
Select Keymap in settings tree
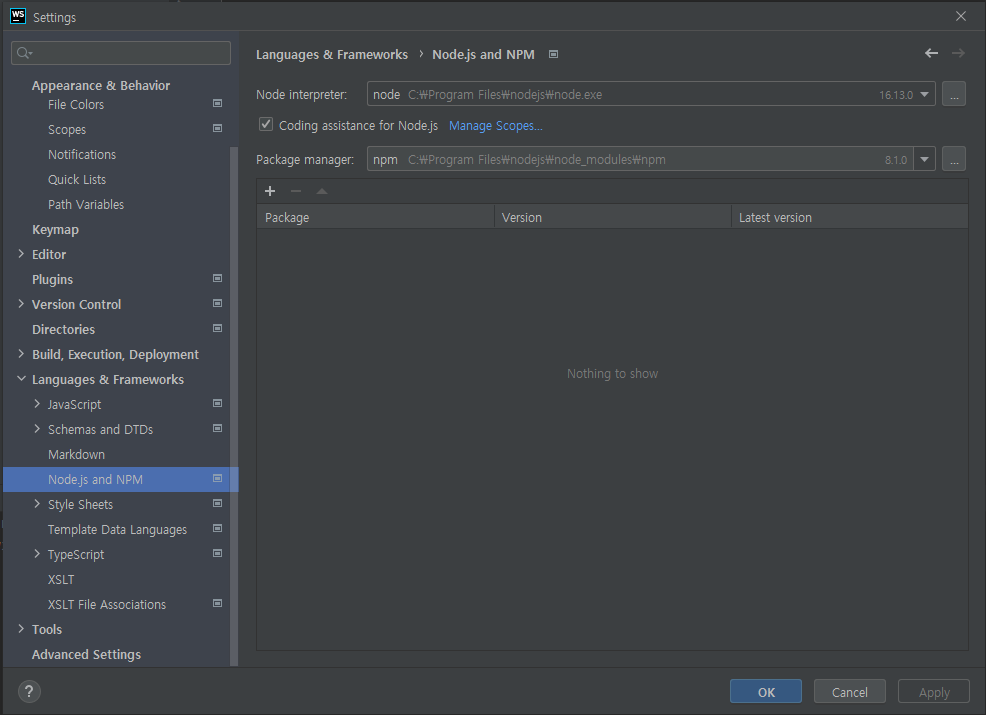pos(55,230)
